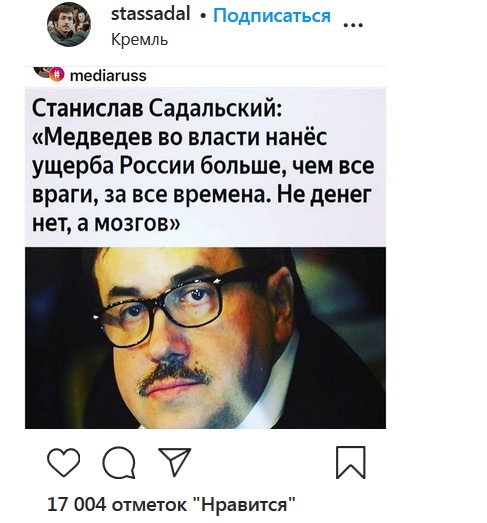Image resolution: width=487 pixels, height=523 pixels.
Task: Like the post with the heart icon
Action: click(x=63, y=462)
